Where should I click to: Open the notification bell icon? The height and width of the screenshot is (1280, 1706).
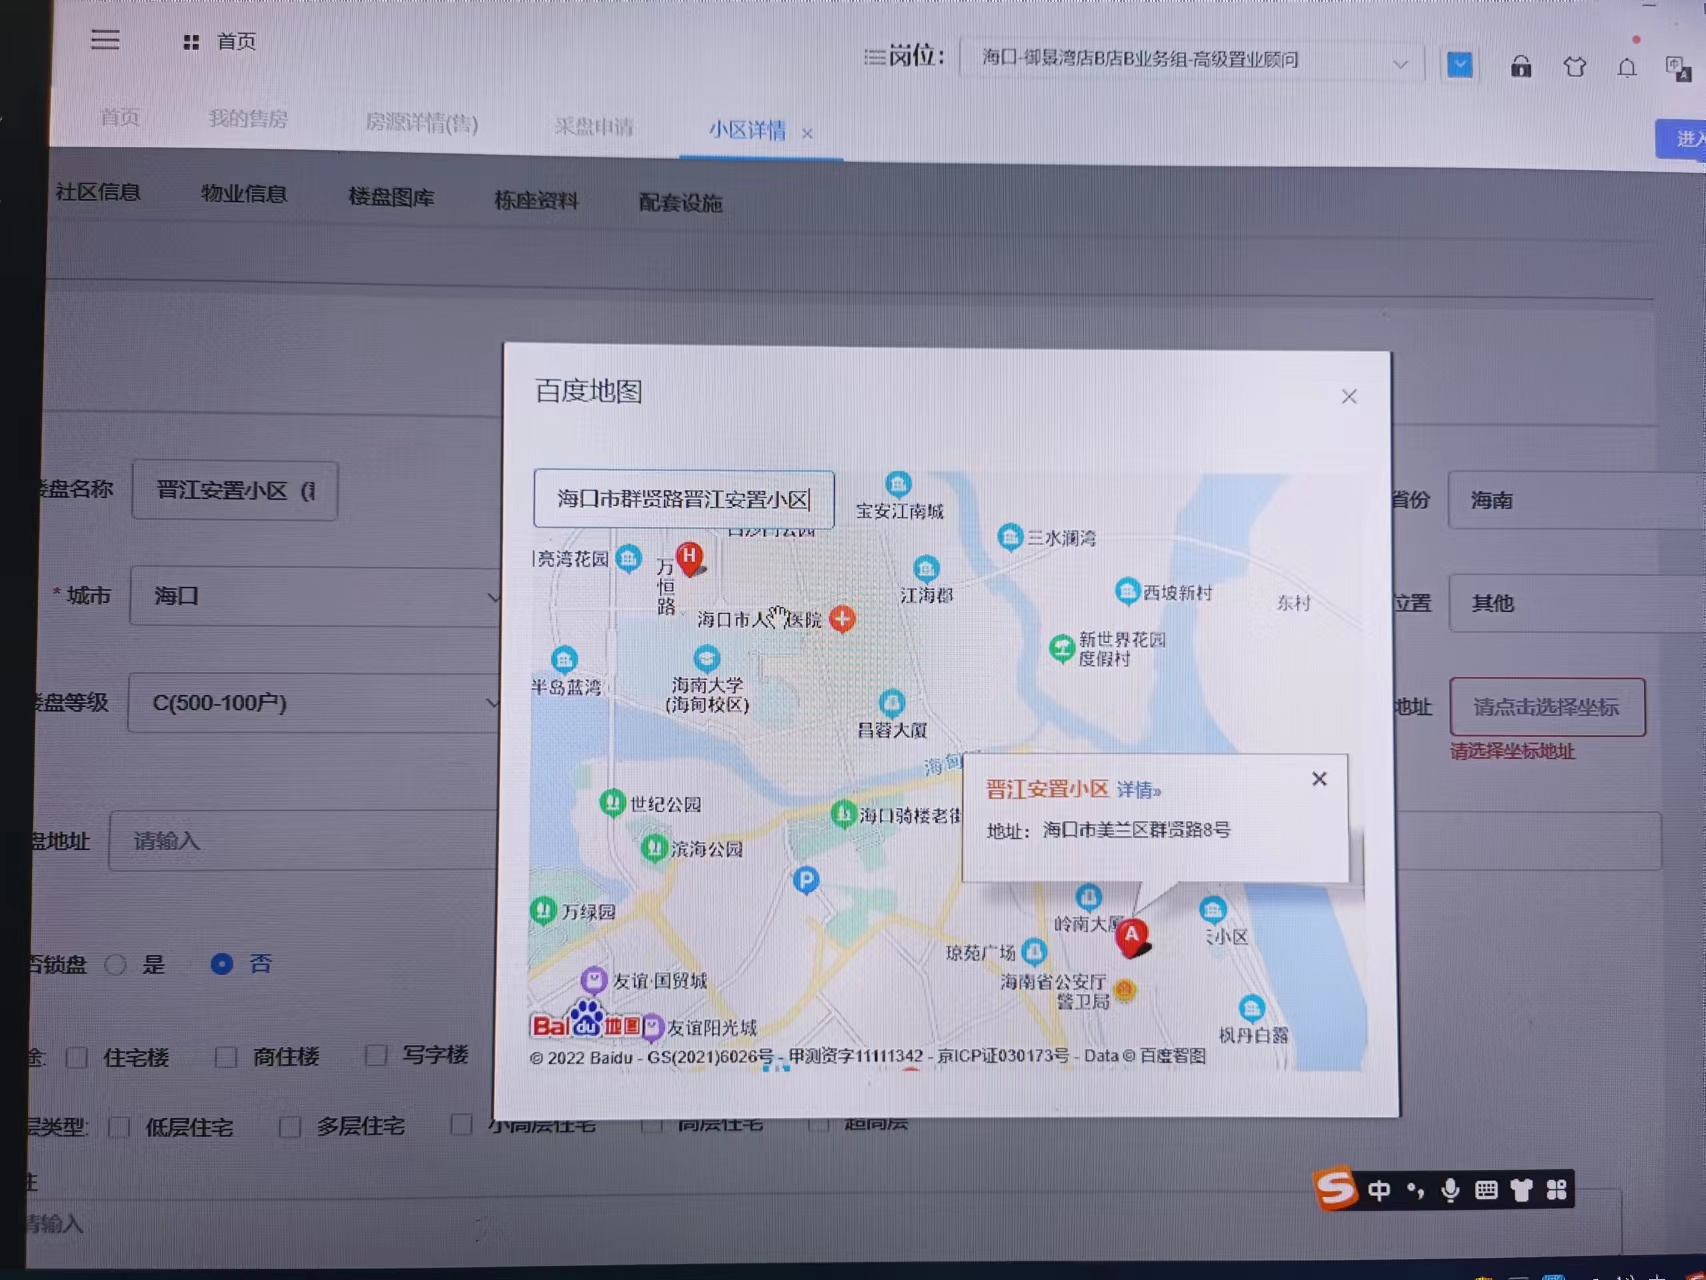pos(1627,68)
